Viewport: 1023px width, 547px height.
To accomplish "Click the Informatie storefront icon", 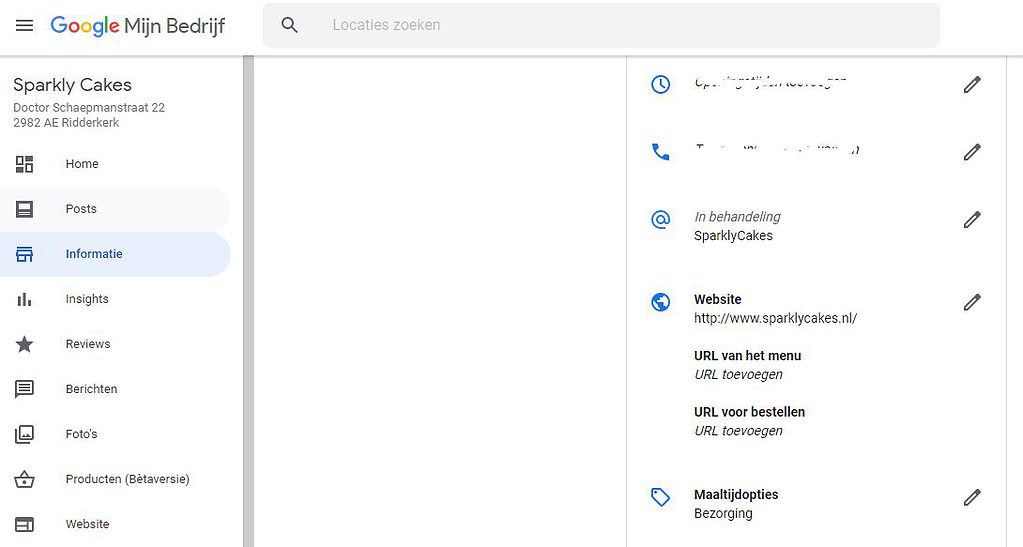I will (24, 254).
